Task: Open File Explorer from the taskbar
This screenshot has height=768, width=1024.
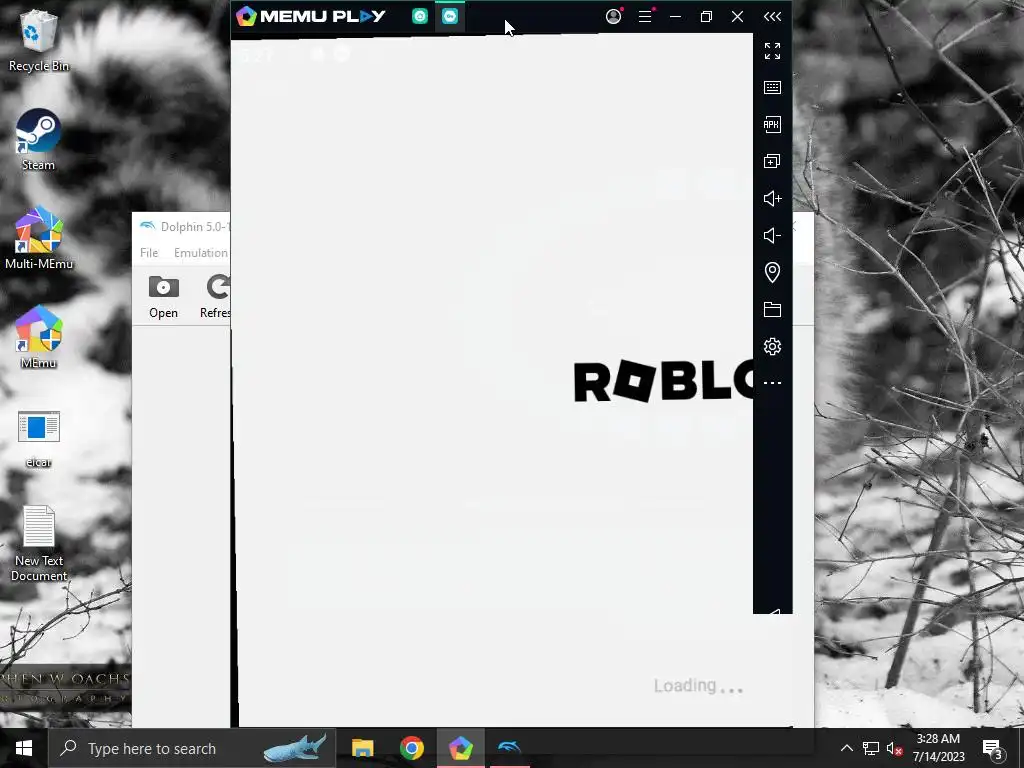Action: tap(362, 748)
